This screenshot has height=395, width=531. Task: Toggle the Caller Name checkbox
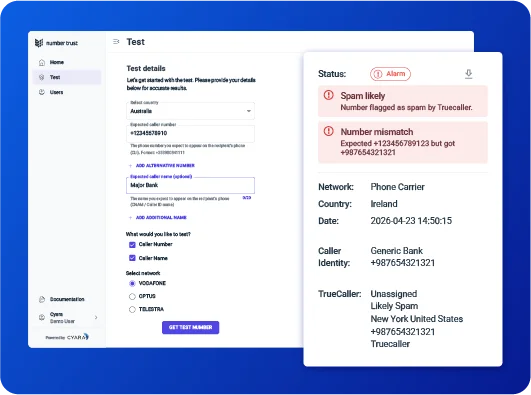[x=132, y=258]
